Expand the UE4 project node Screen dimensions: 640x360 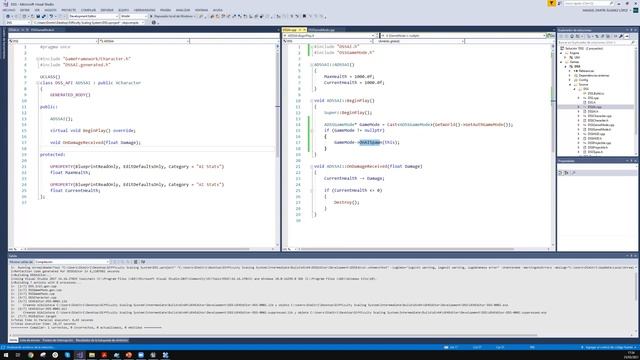click(x=566, y=58)
